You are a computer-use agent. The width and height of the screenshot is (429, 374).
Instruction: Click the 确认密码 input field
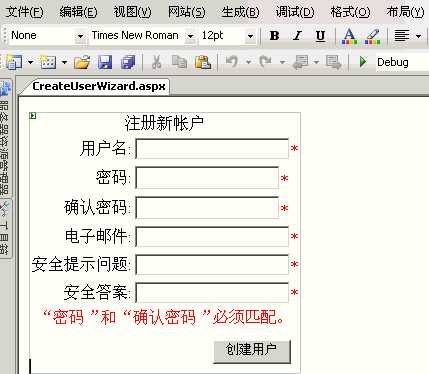[207, 208]
